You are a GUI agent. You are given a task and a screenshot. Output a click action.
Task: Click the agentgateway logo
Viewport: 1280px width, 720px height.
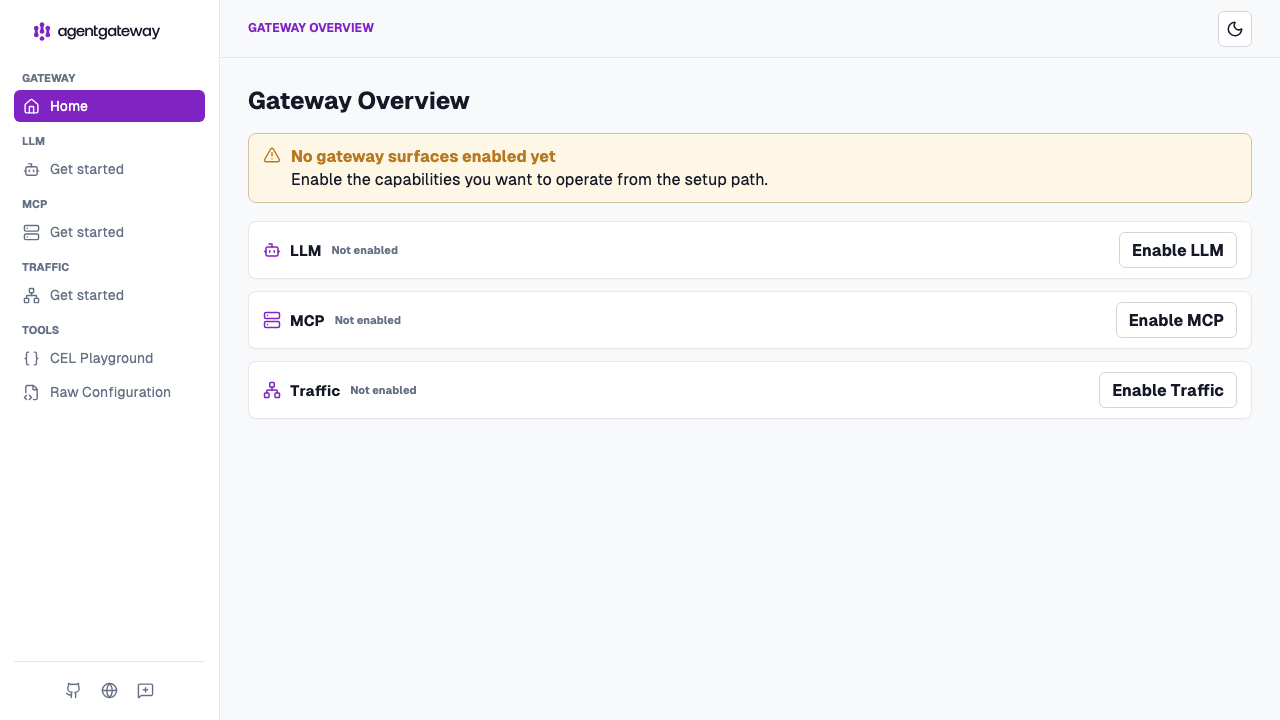tap(97, 31)
